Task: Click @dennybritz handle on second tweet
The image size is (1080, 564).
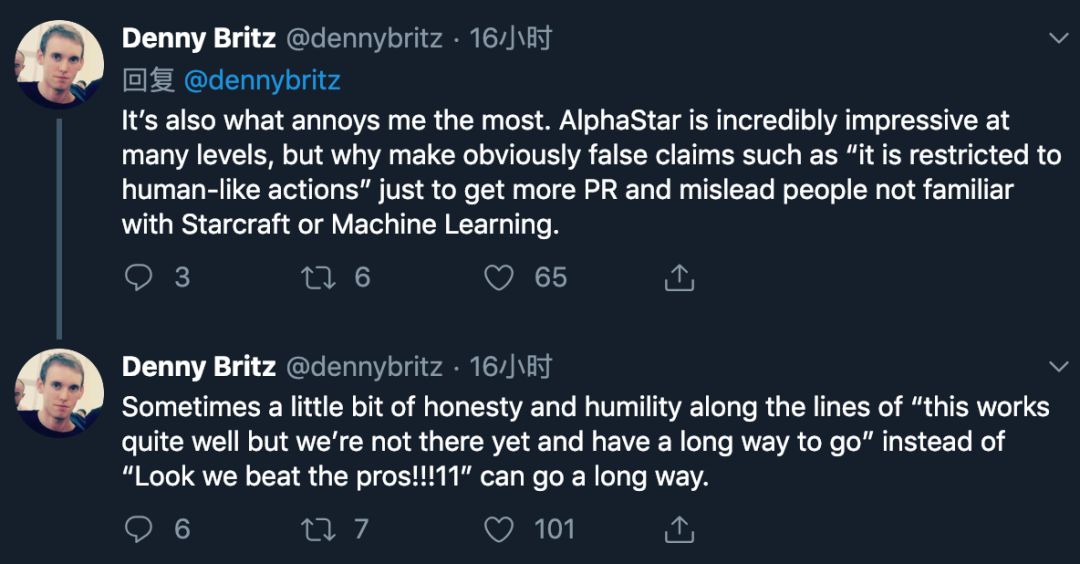Action: pos(364,367)
